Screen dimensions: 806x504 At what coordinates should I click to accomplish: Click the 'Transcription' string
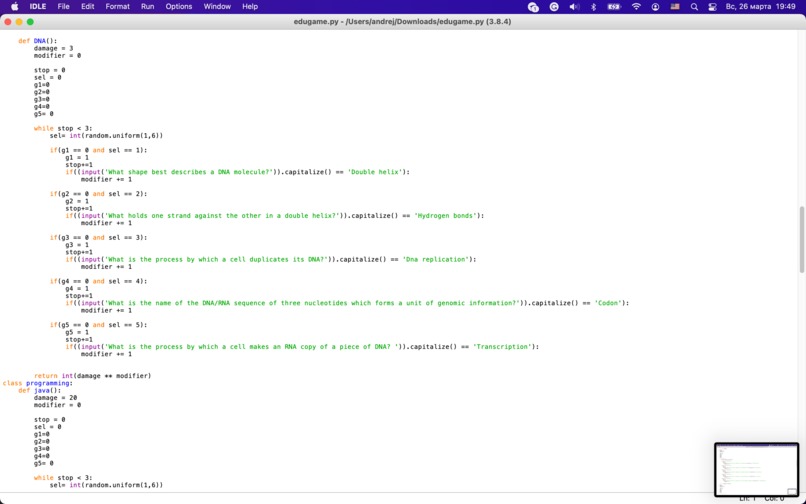[502, 347]
